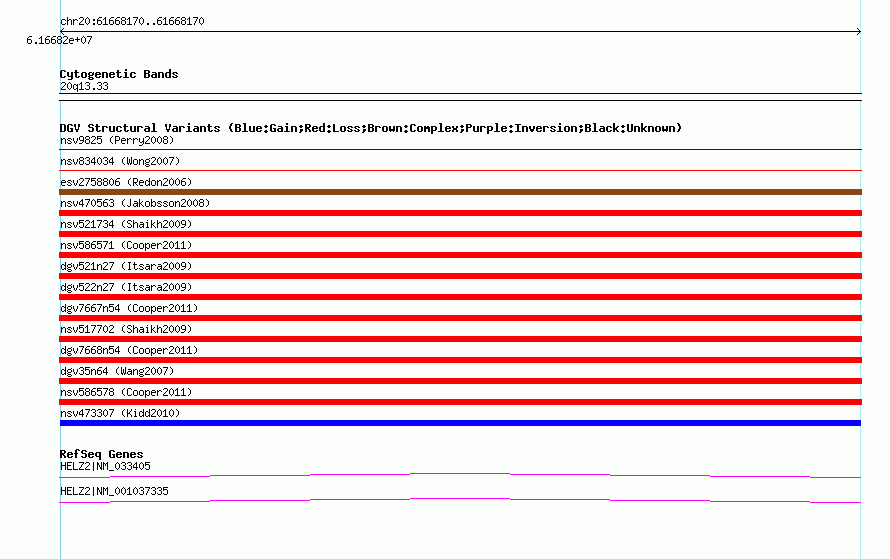Image resolution: width=890 pixels, height=559 pixels.
Task: Click the chr20:61668170..61668170 coordinate label
Action: click(x=132, y=21)
